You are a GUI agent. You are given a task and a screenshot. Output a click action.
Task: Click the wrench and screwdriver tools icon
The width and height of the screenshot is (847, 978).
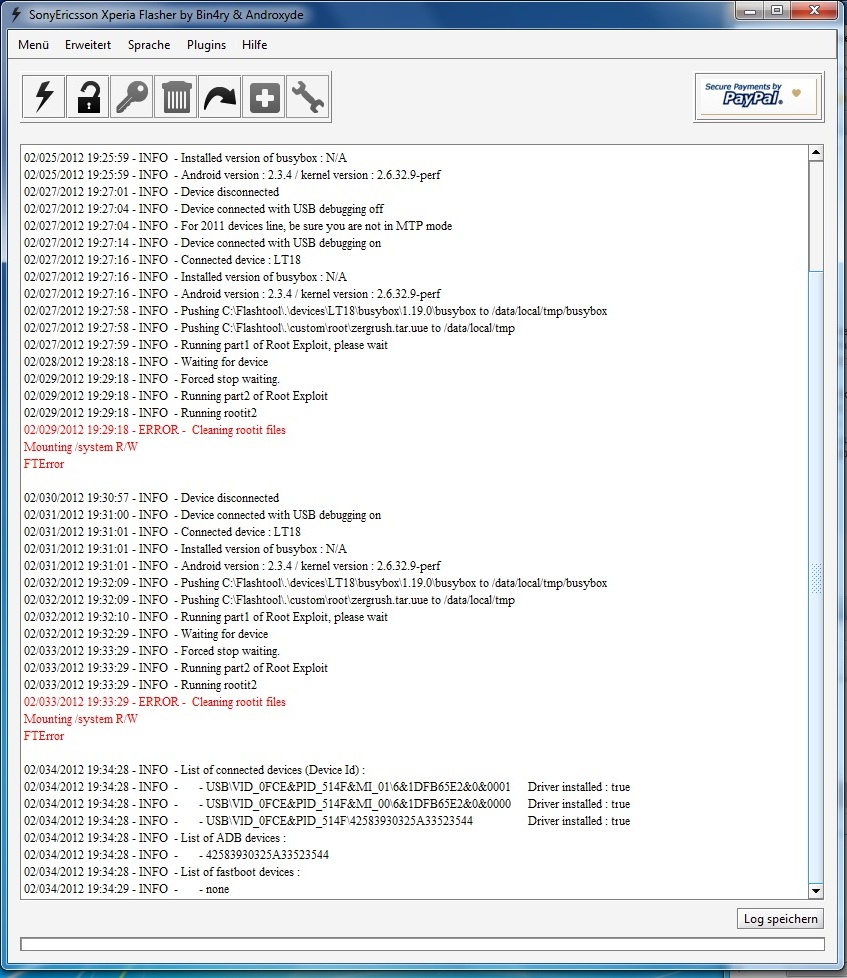click(307, 97)
